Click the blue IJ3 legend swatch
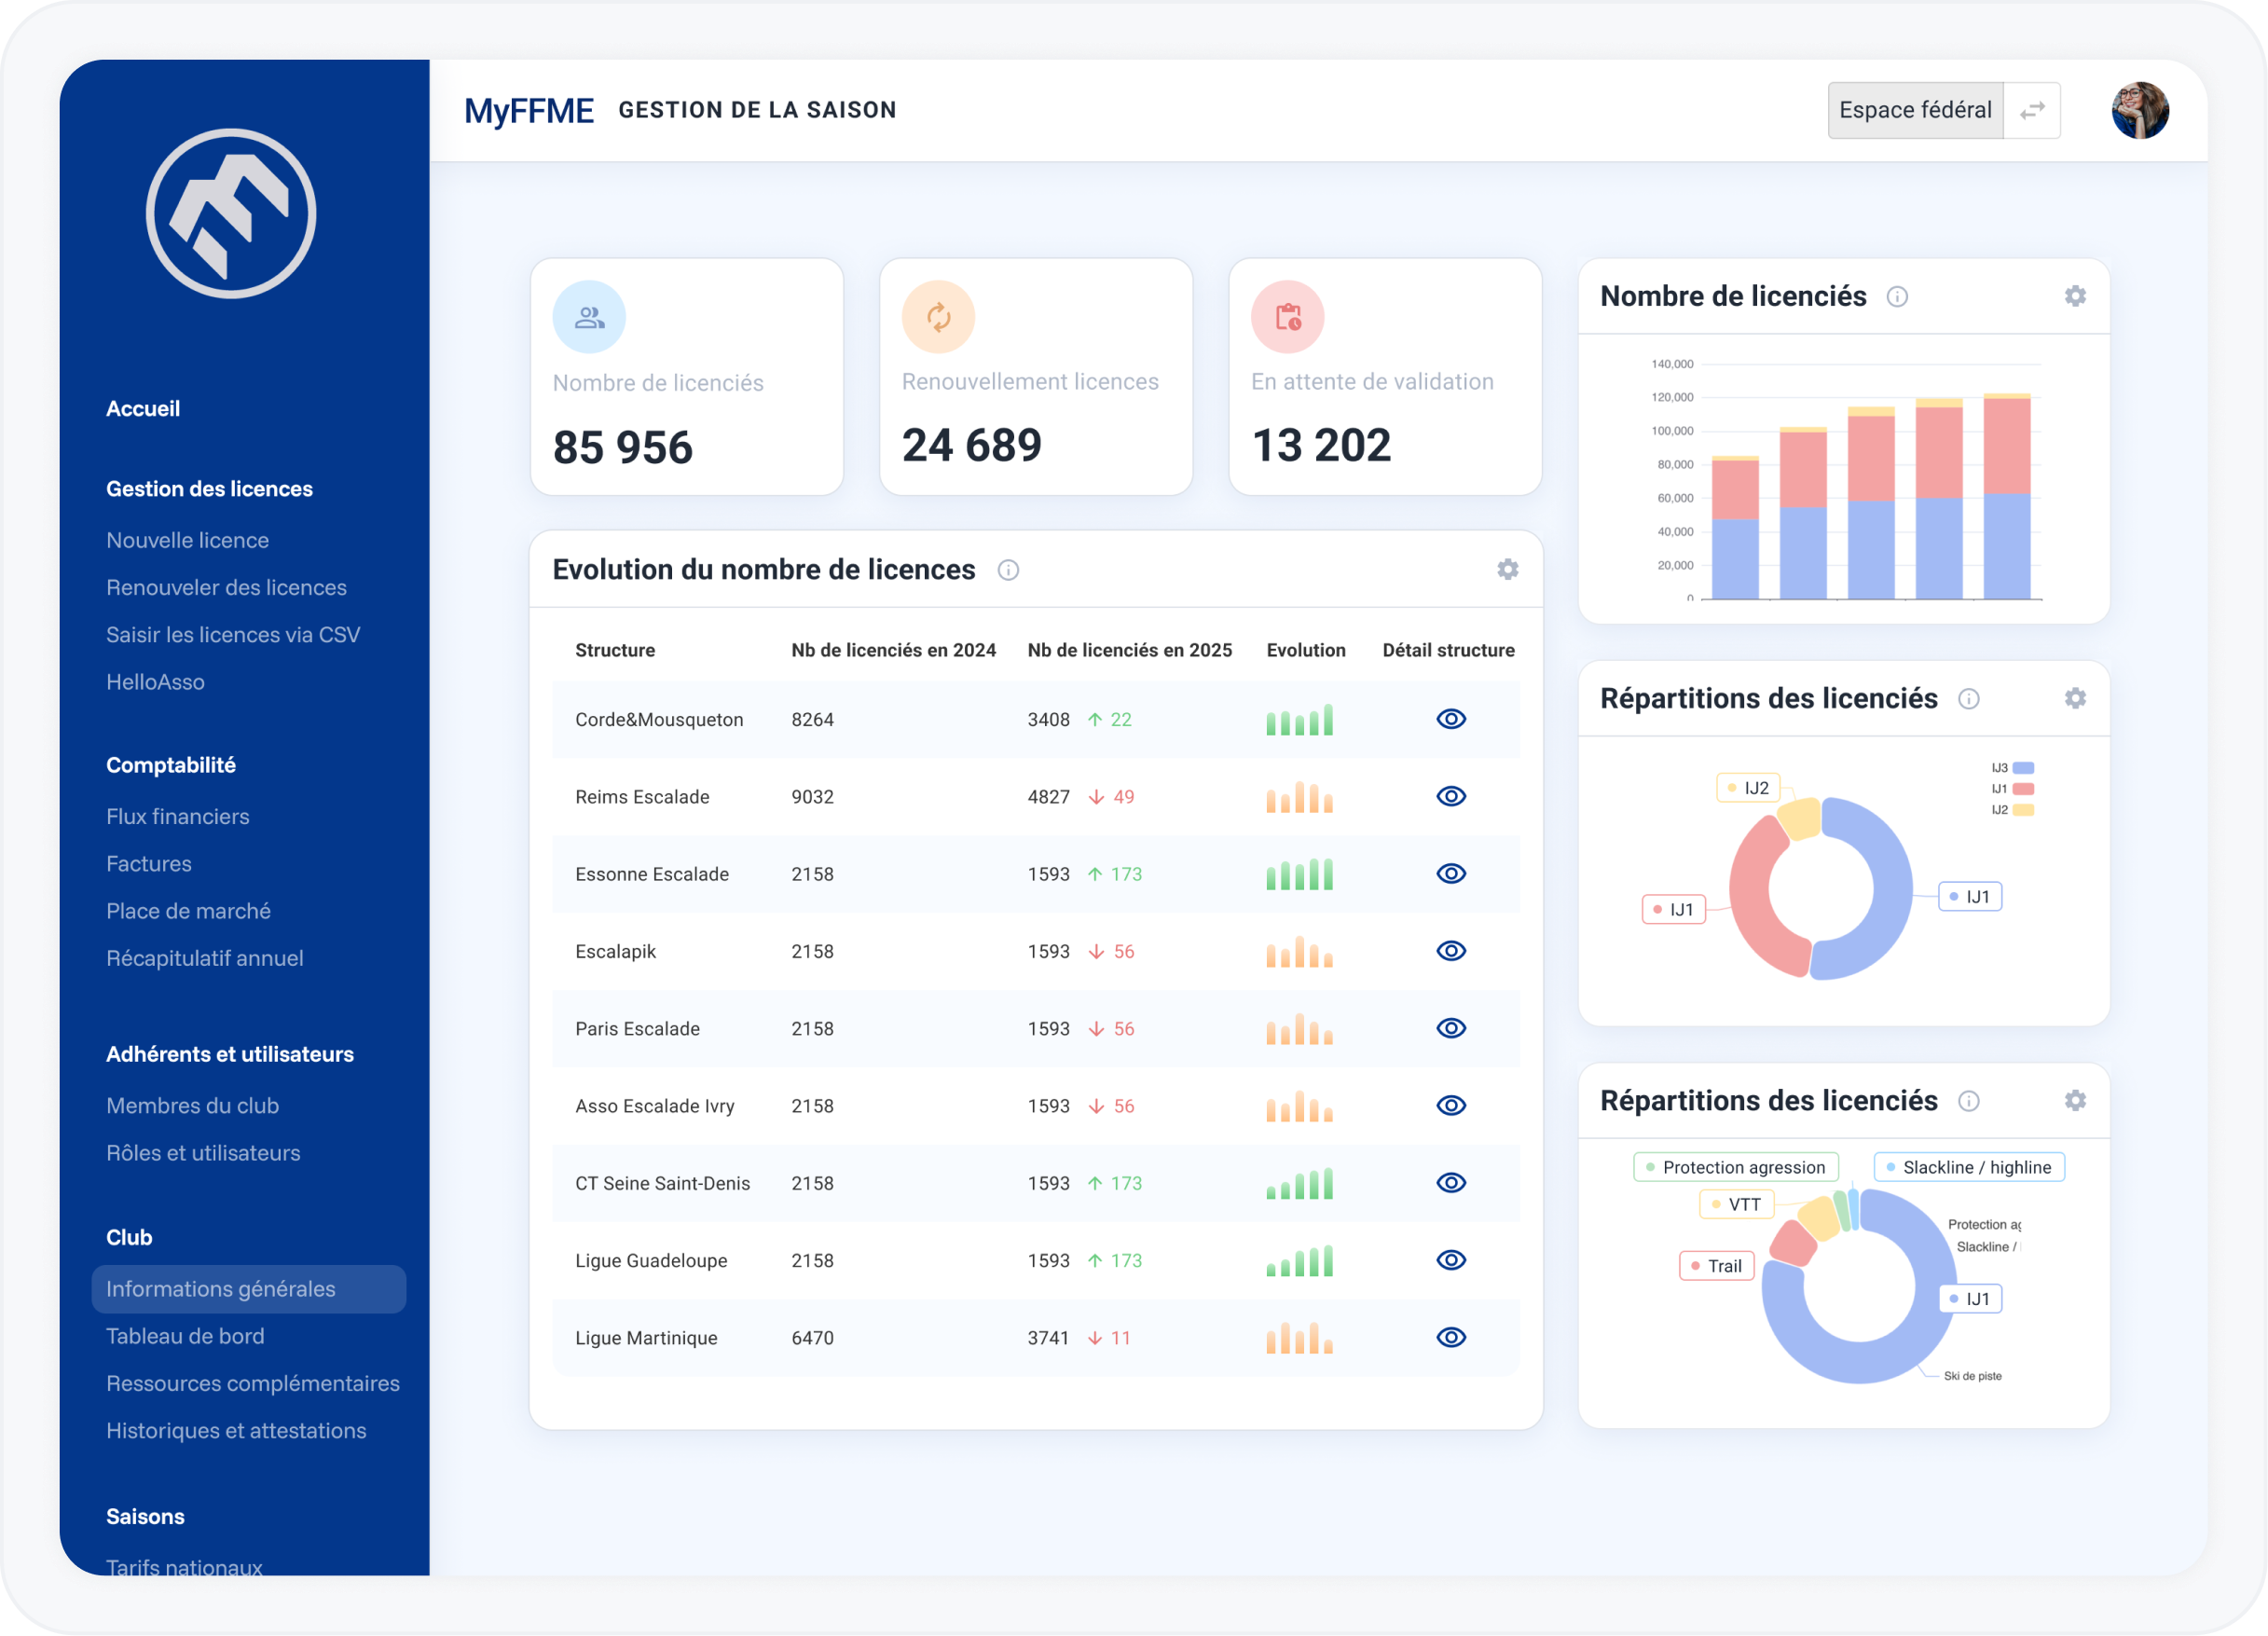 click(2022, 768)
